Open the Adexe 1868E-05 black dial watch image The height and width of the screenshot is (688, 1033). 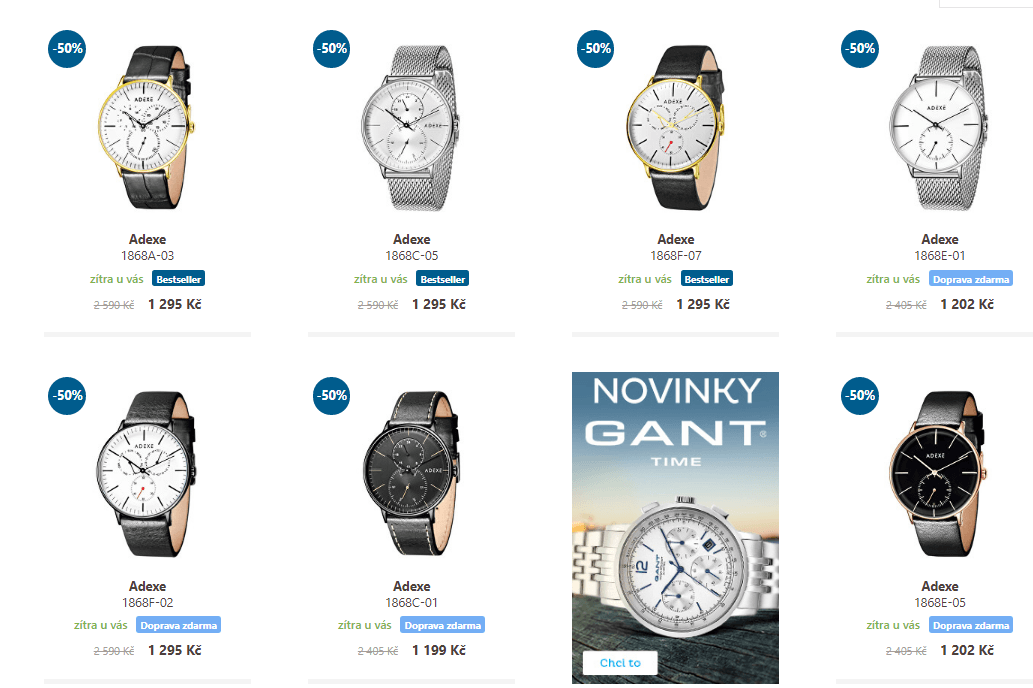point(939,474)
